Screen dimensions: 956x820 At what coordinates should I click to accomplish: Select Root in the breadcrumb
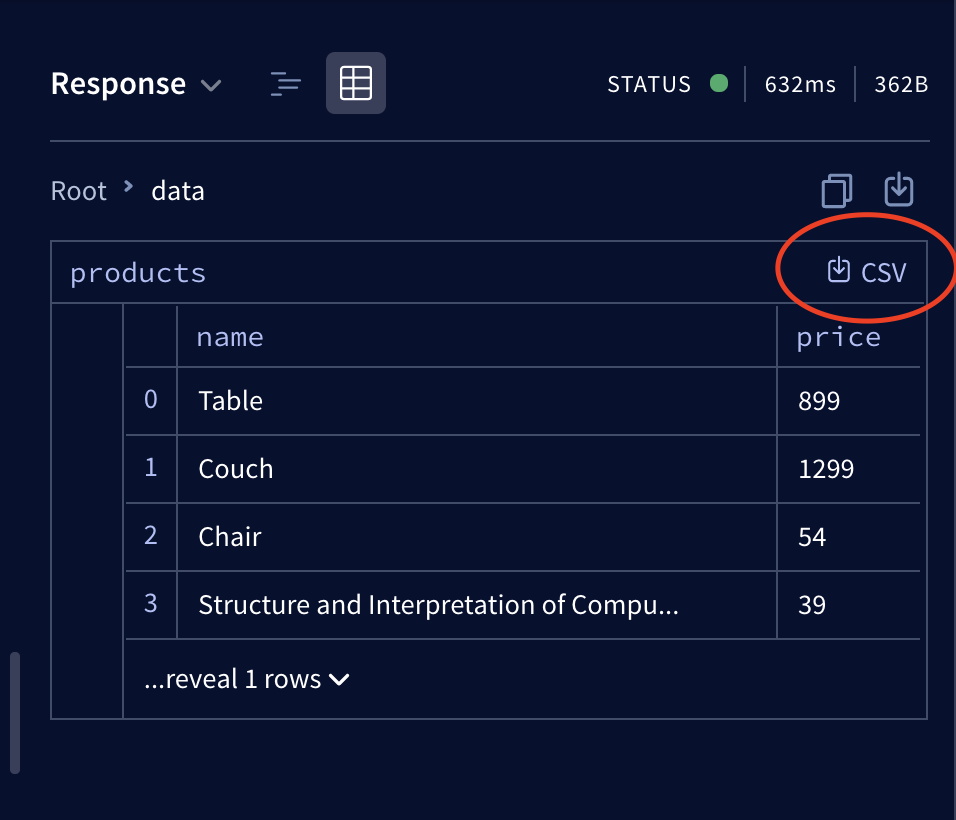click(x=78, y=190)
